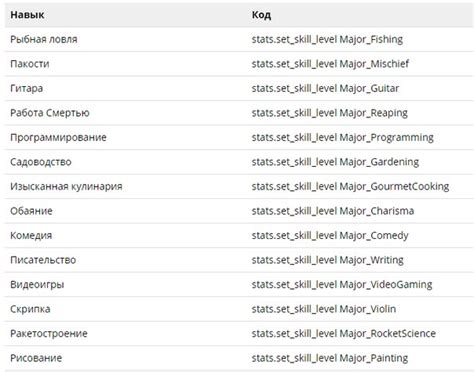The image size is (474, 372).
Task: Click the Комедия skill name
Action: pos(31,236)
